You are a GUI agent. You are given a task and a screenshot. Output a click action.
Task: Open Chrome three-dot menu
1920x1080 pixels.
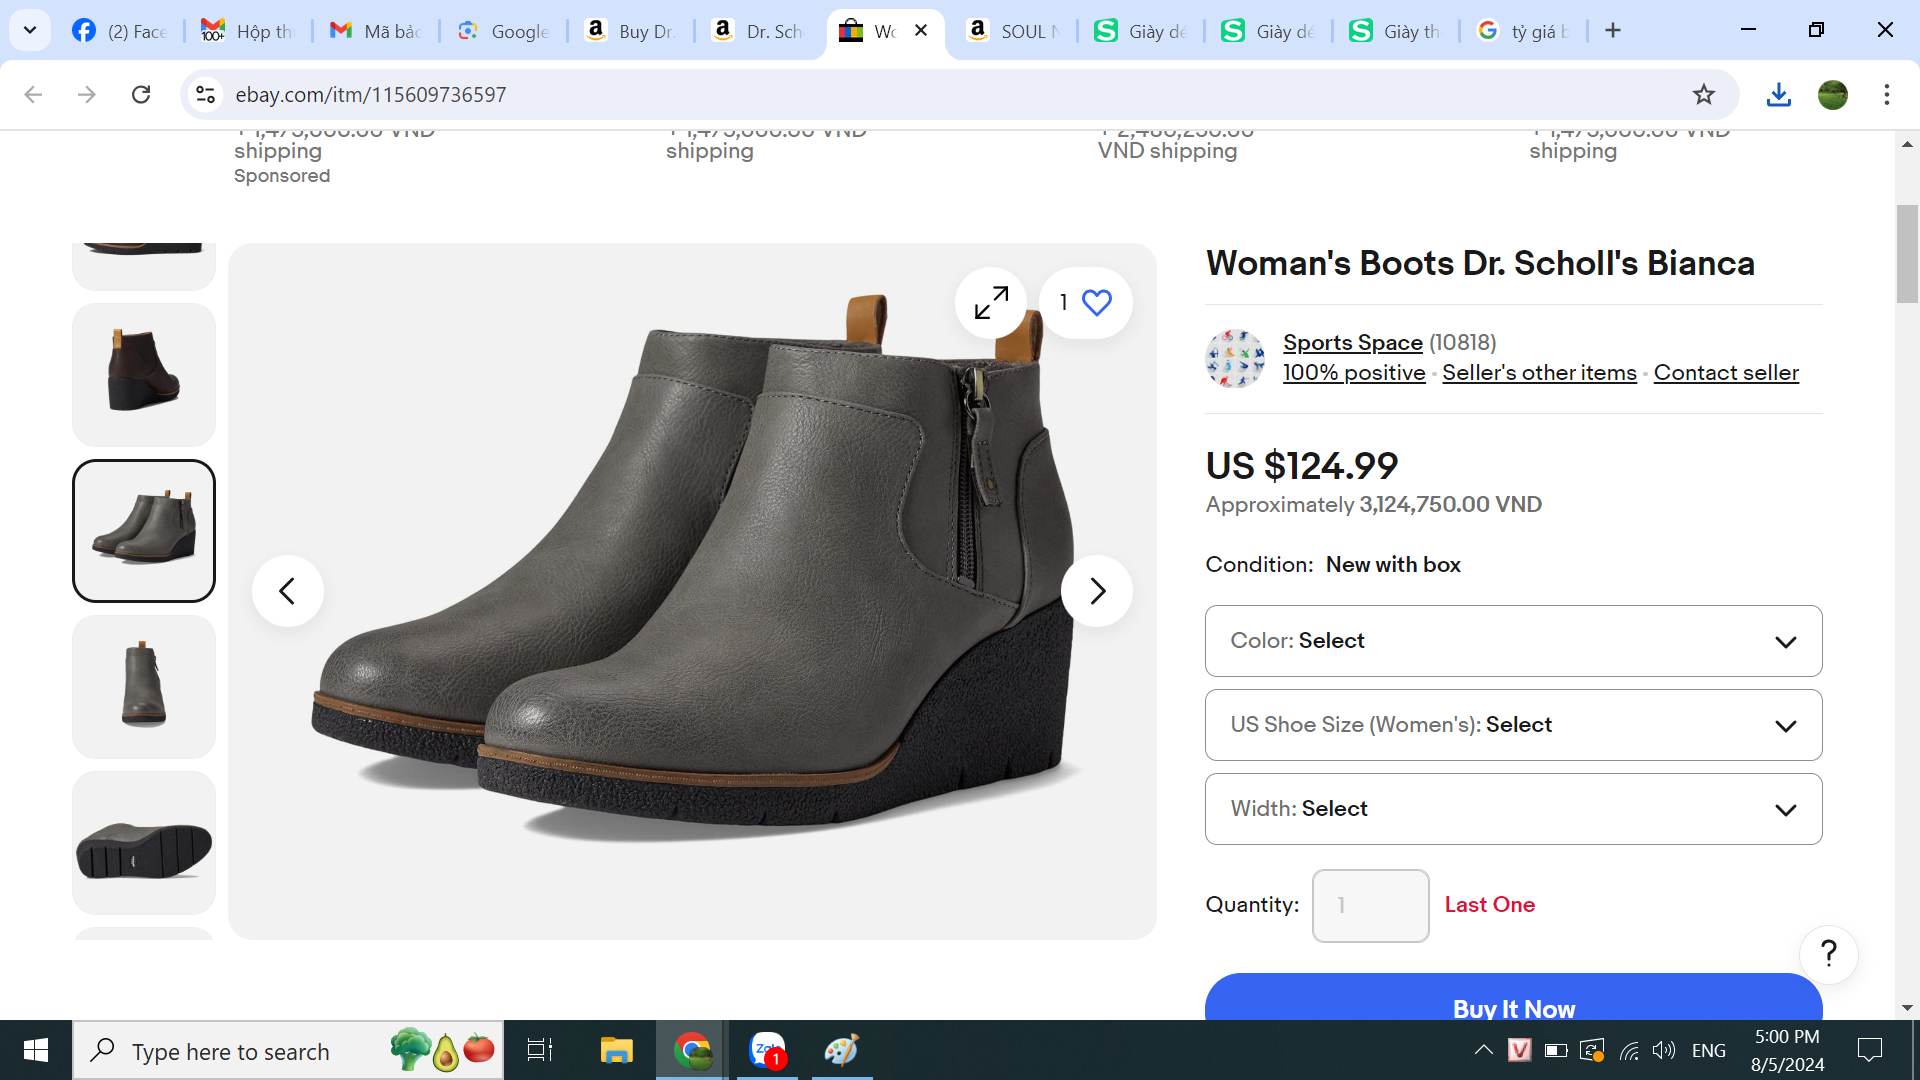tap(1887, 94)
